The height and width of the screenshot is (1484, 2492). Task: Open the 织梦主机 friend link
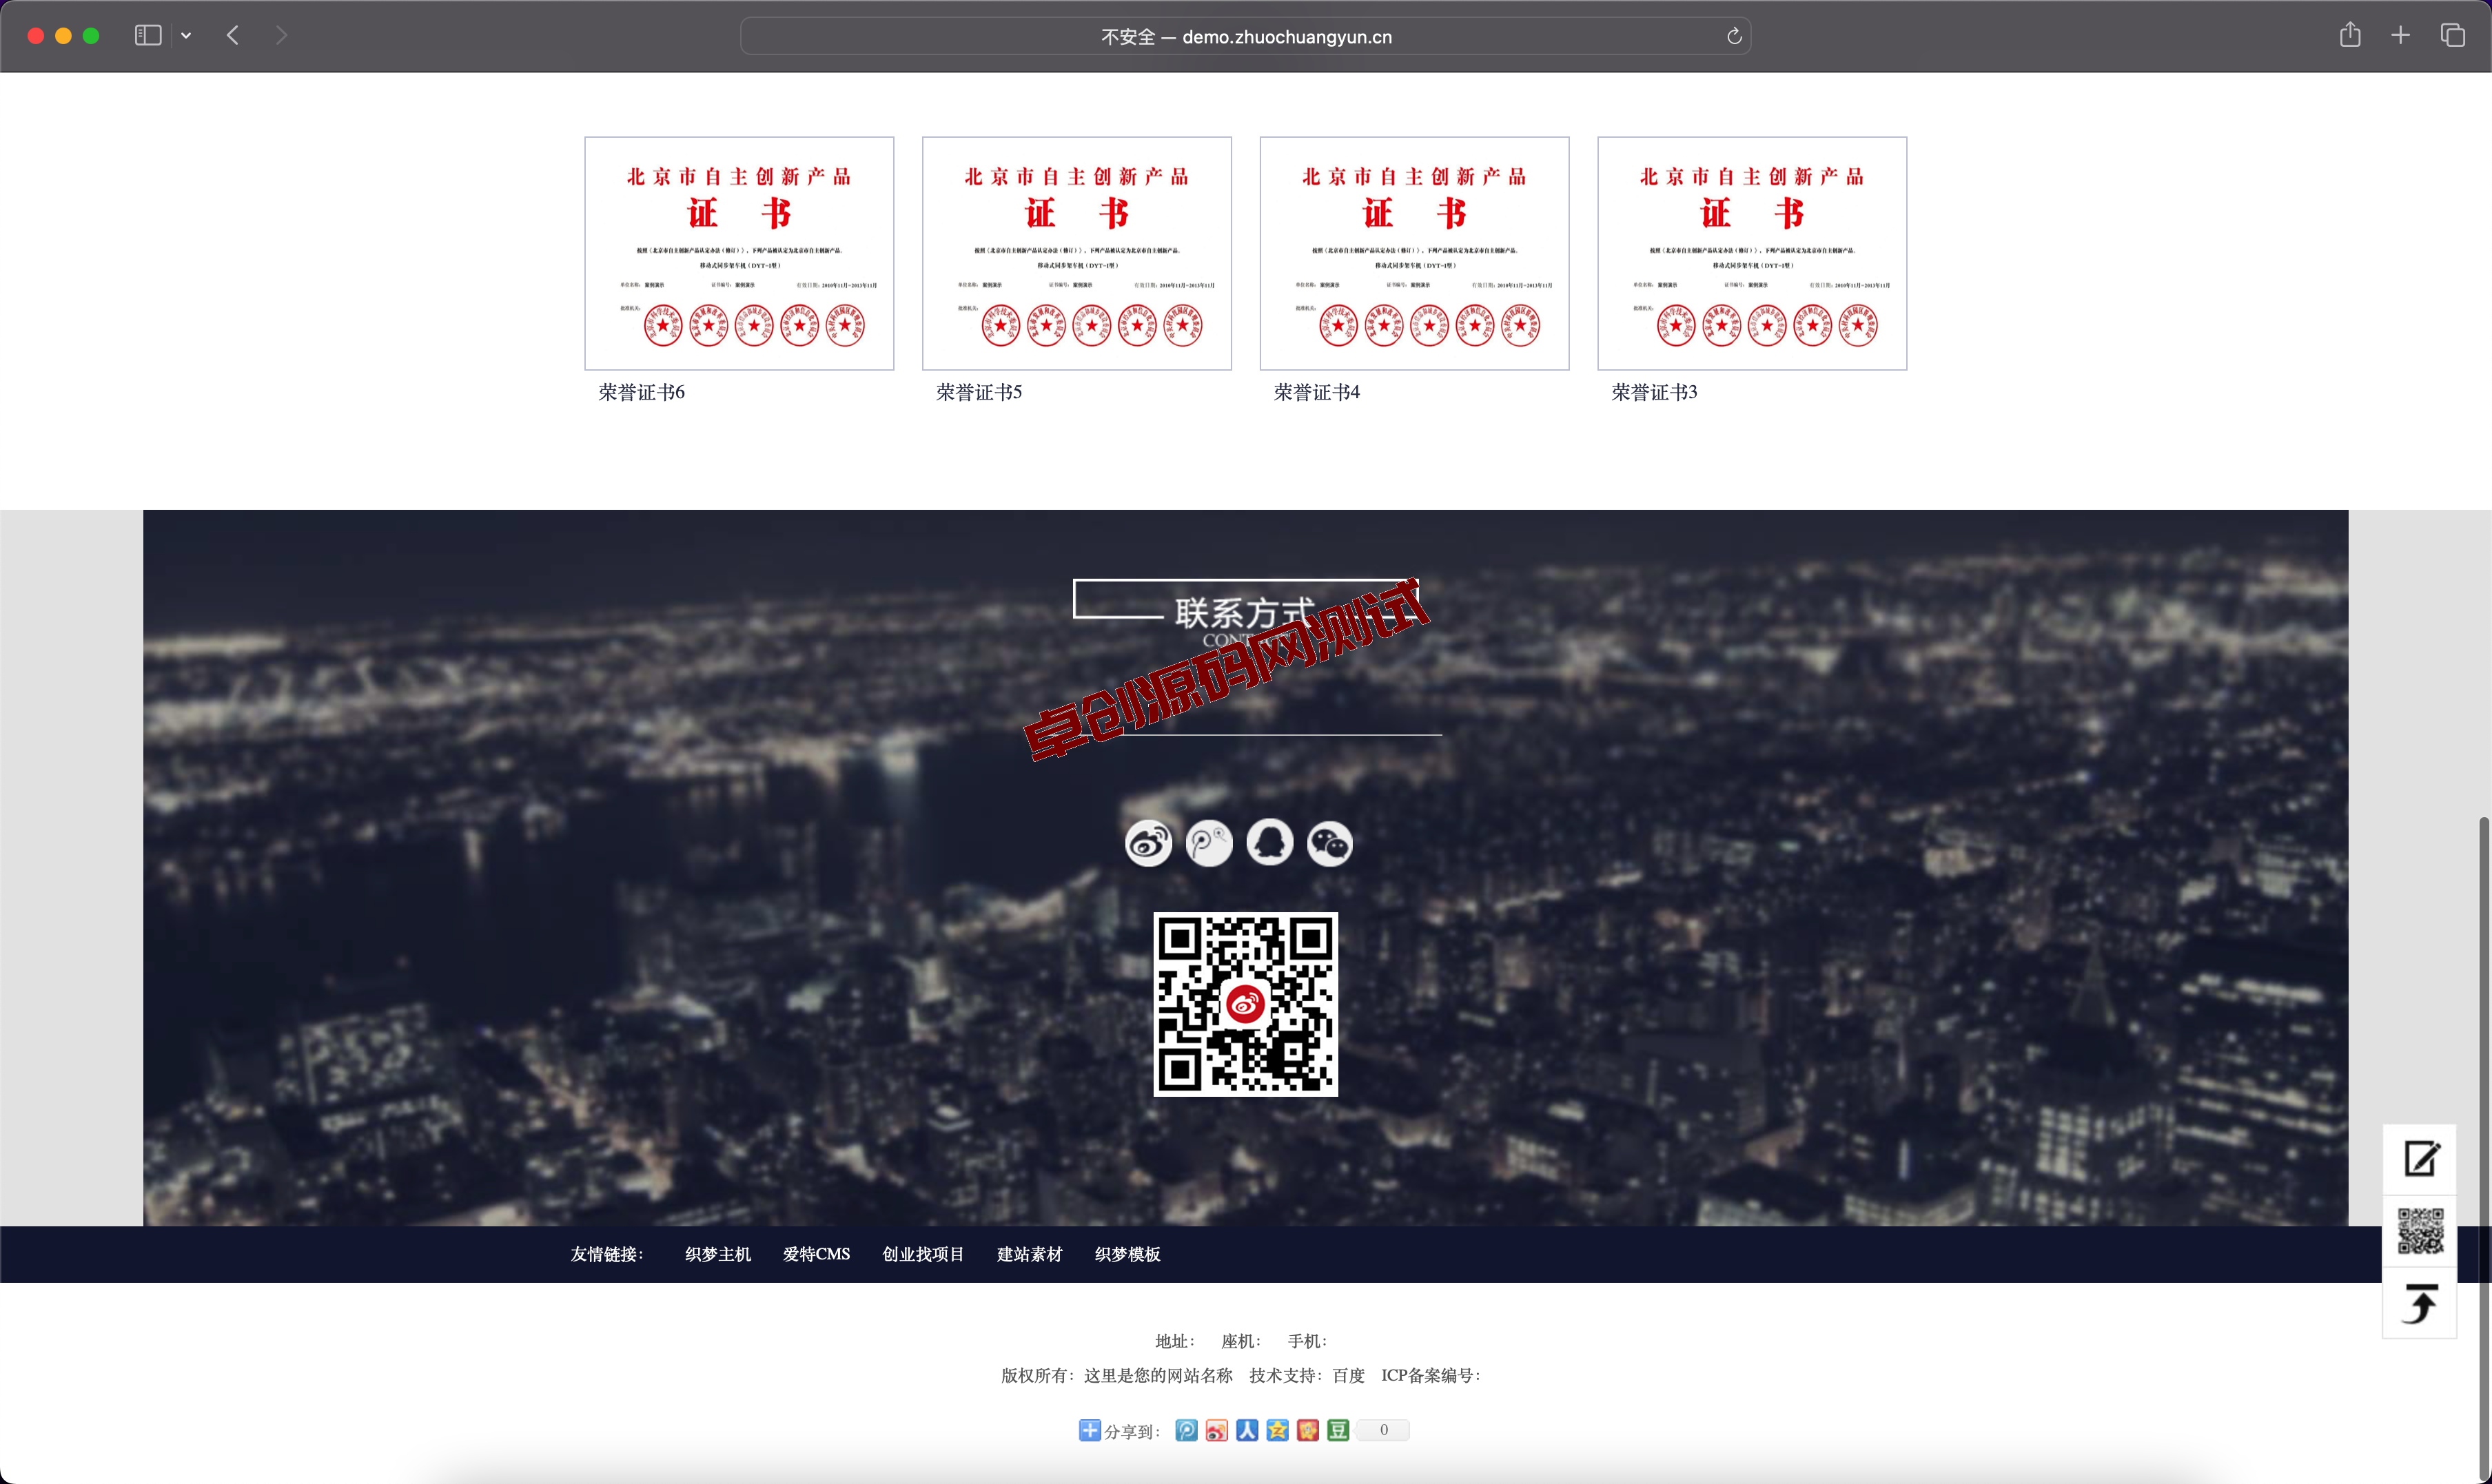pyautogui.click(x=718, y=1254)
